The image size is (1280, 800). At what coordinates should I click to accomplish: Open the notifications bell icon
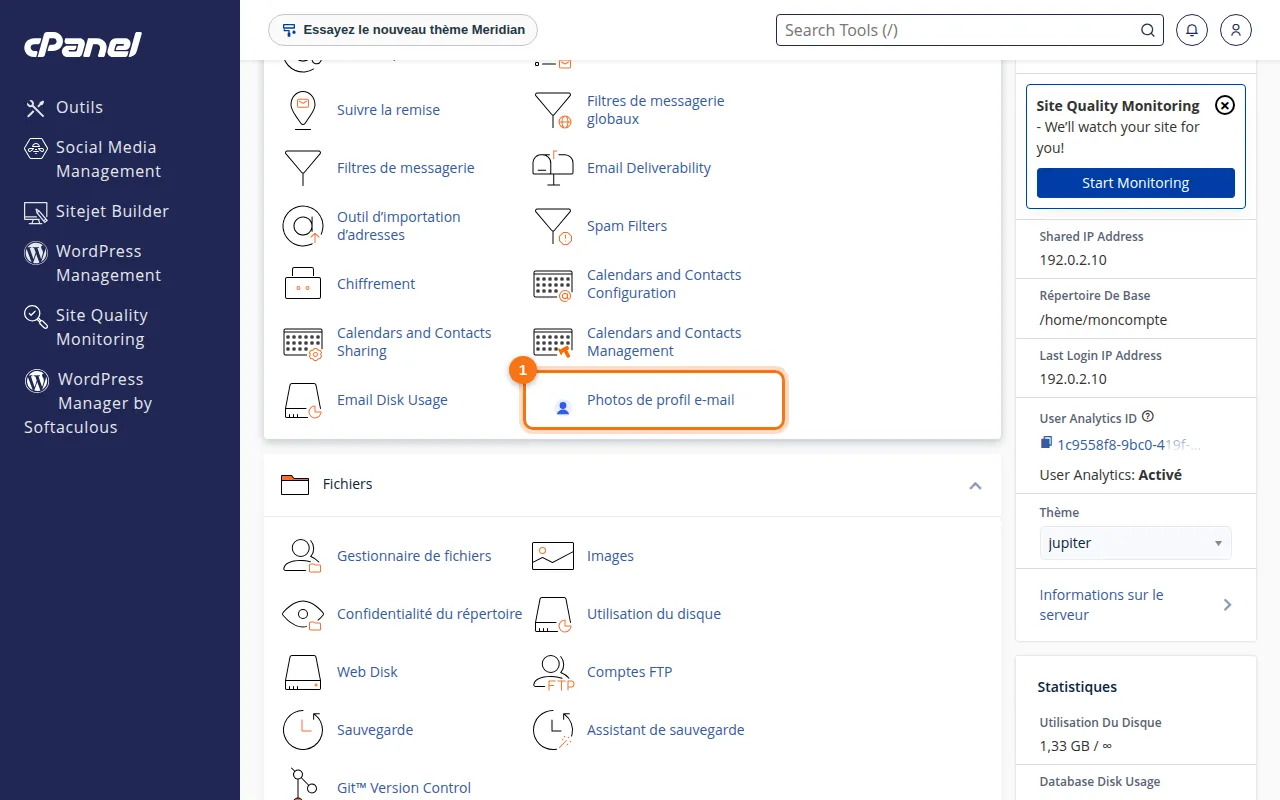pyautogui.click(x=1192, y=30)
